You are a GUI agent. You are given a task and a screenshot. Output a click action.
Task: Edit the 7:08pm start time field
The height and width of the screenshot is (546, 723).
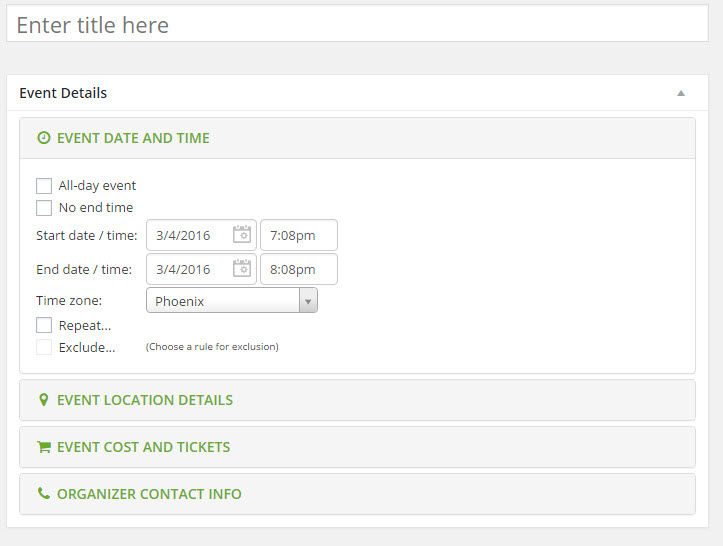click(x=299, y=235)
